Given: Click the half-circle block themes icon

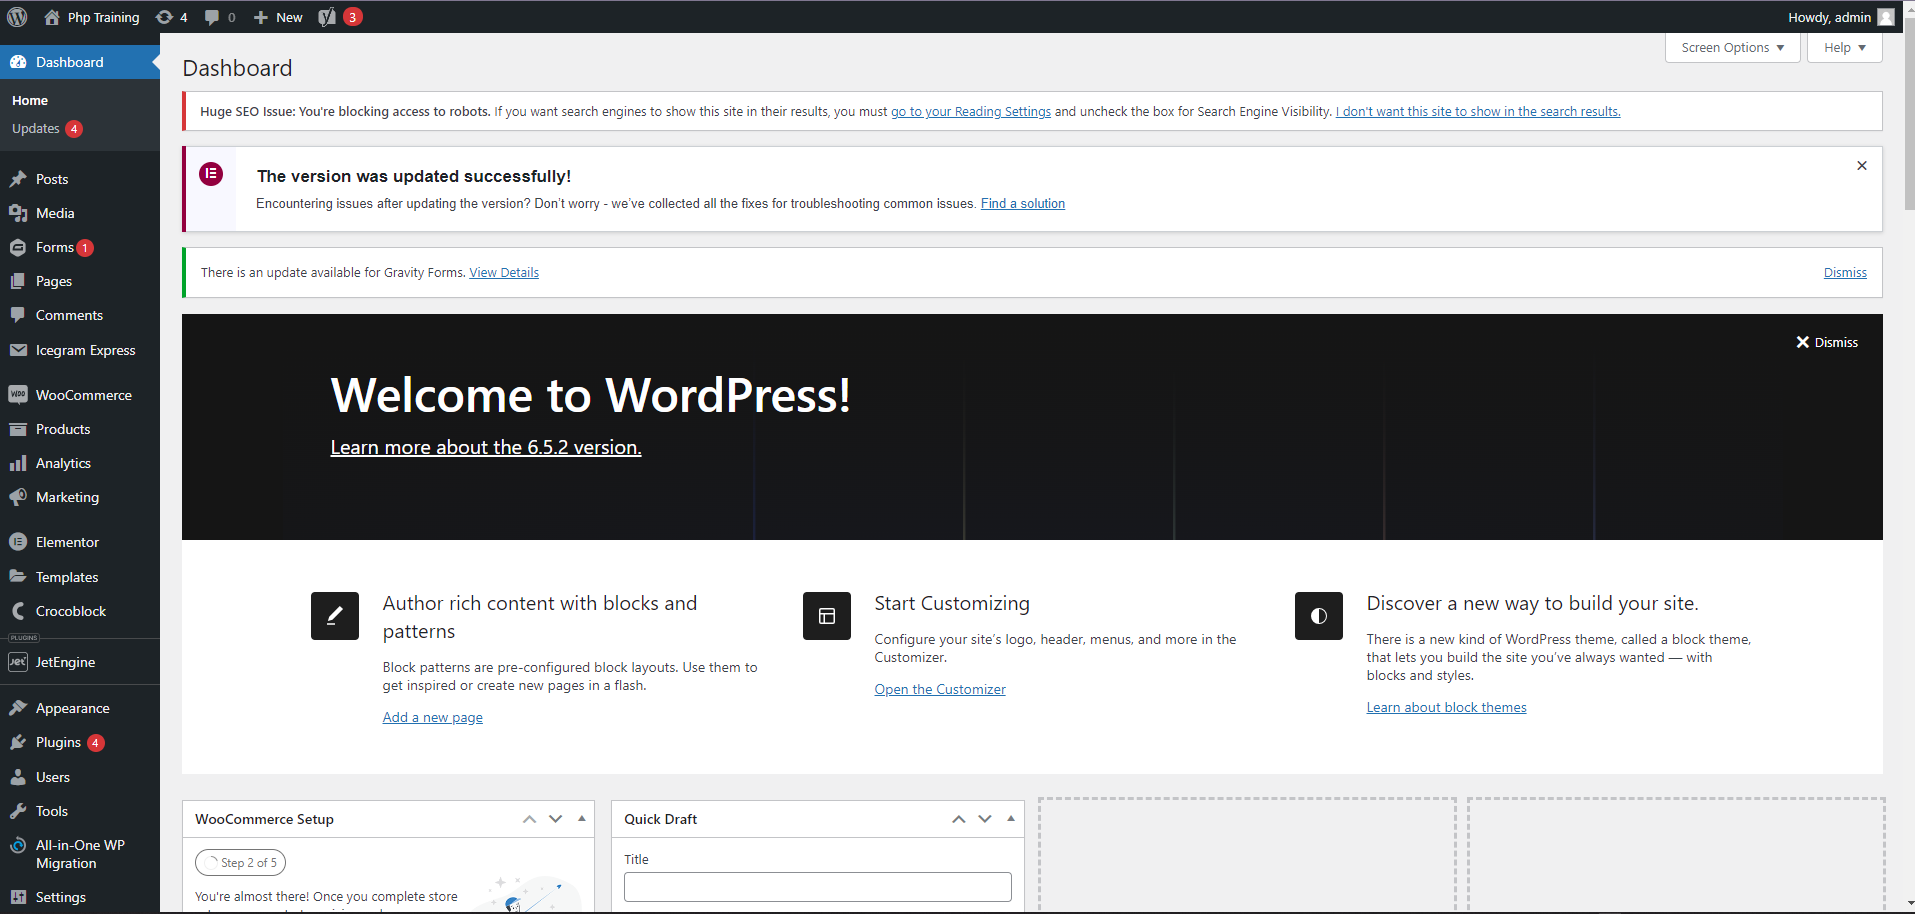Looking at the screenshot, I should [1319, 616].
